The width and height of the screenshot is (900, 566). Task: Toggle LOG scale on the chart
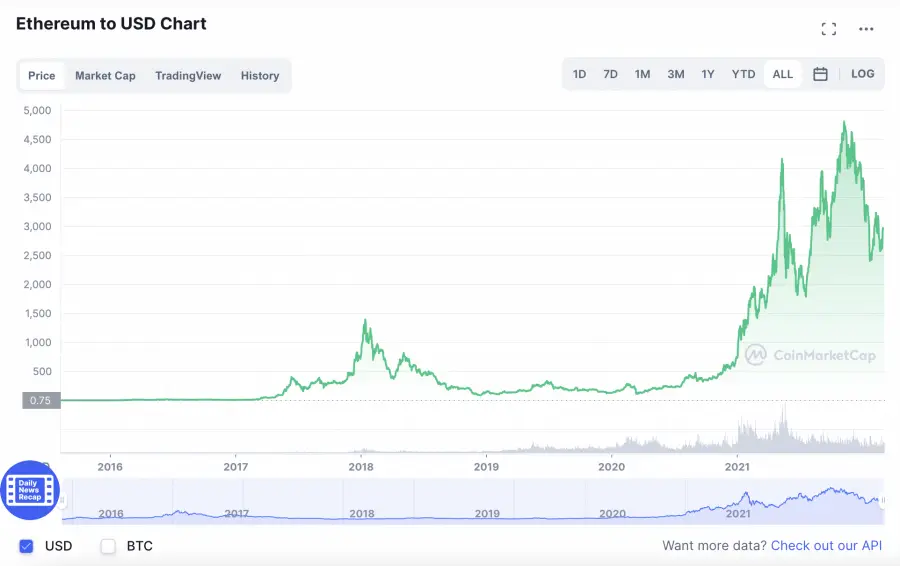tap(862, 74)
